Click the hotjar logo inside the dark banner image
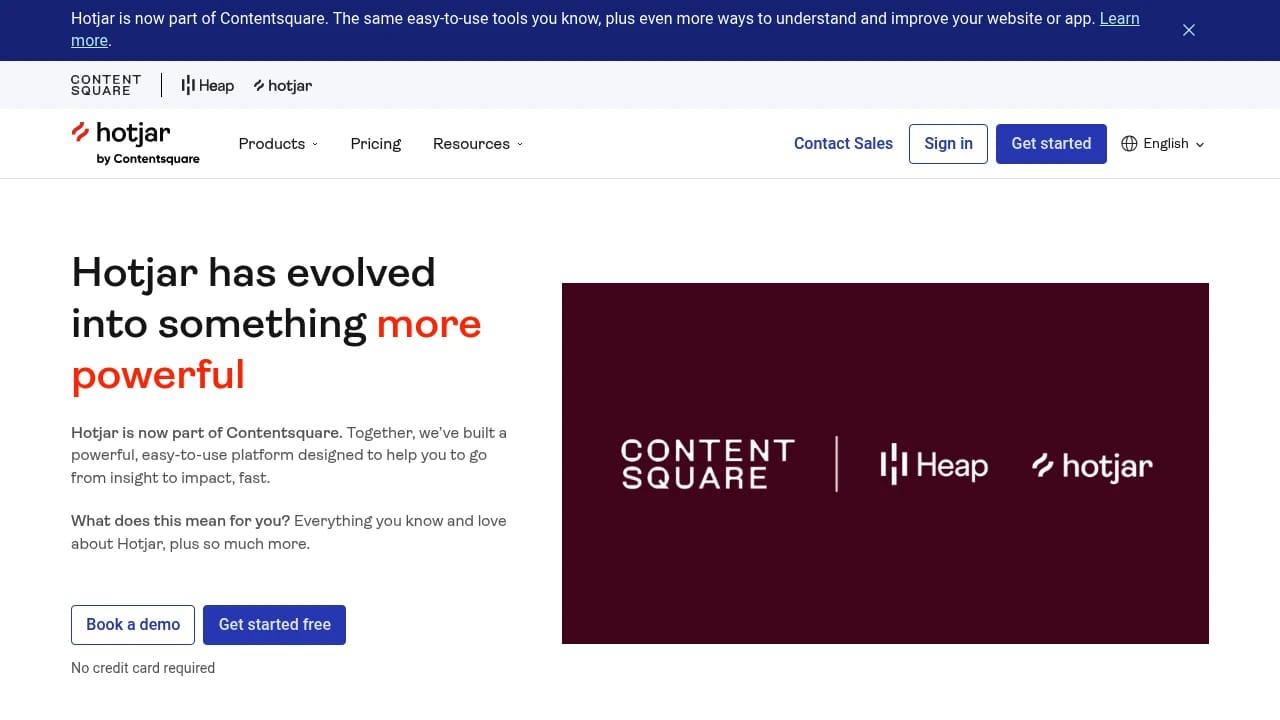 (x=1091, y=465)
